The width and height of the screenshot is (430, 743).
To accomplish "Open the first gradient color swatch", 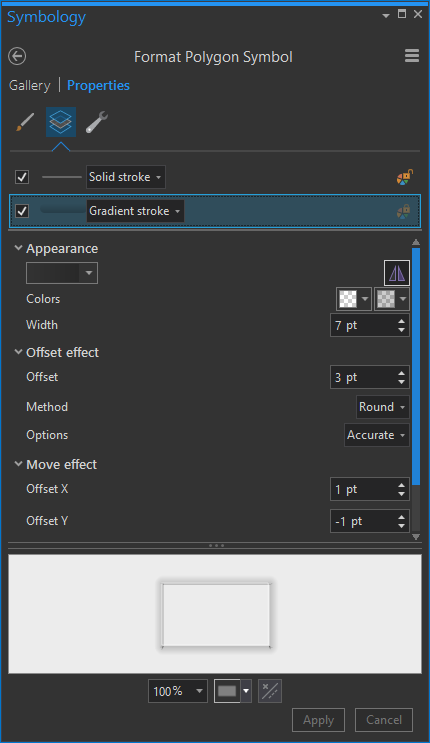I will click(353, 299).
